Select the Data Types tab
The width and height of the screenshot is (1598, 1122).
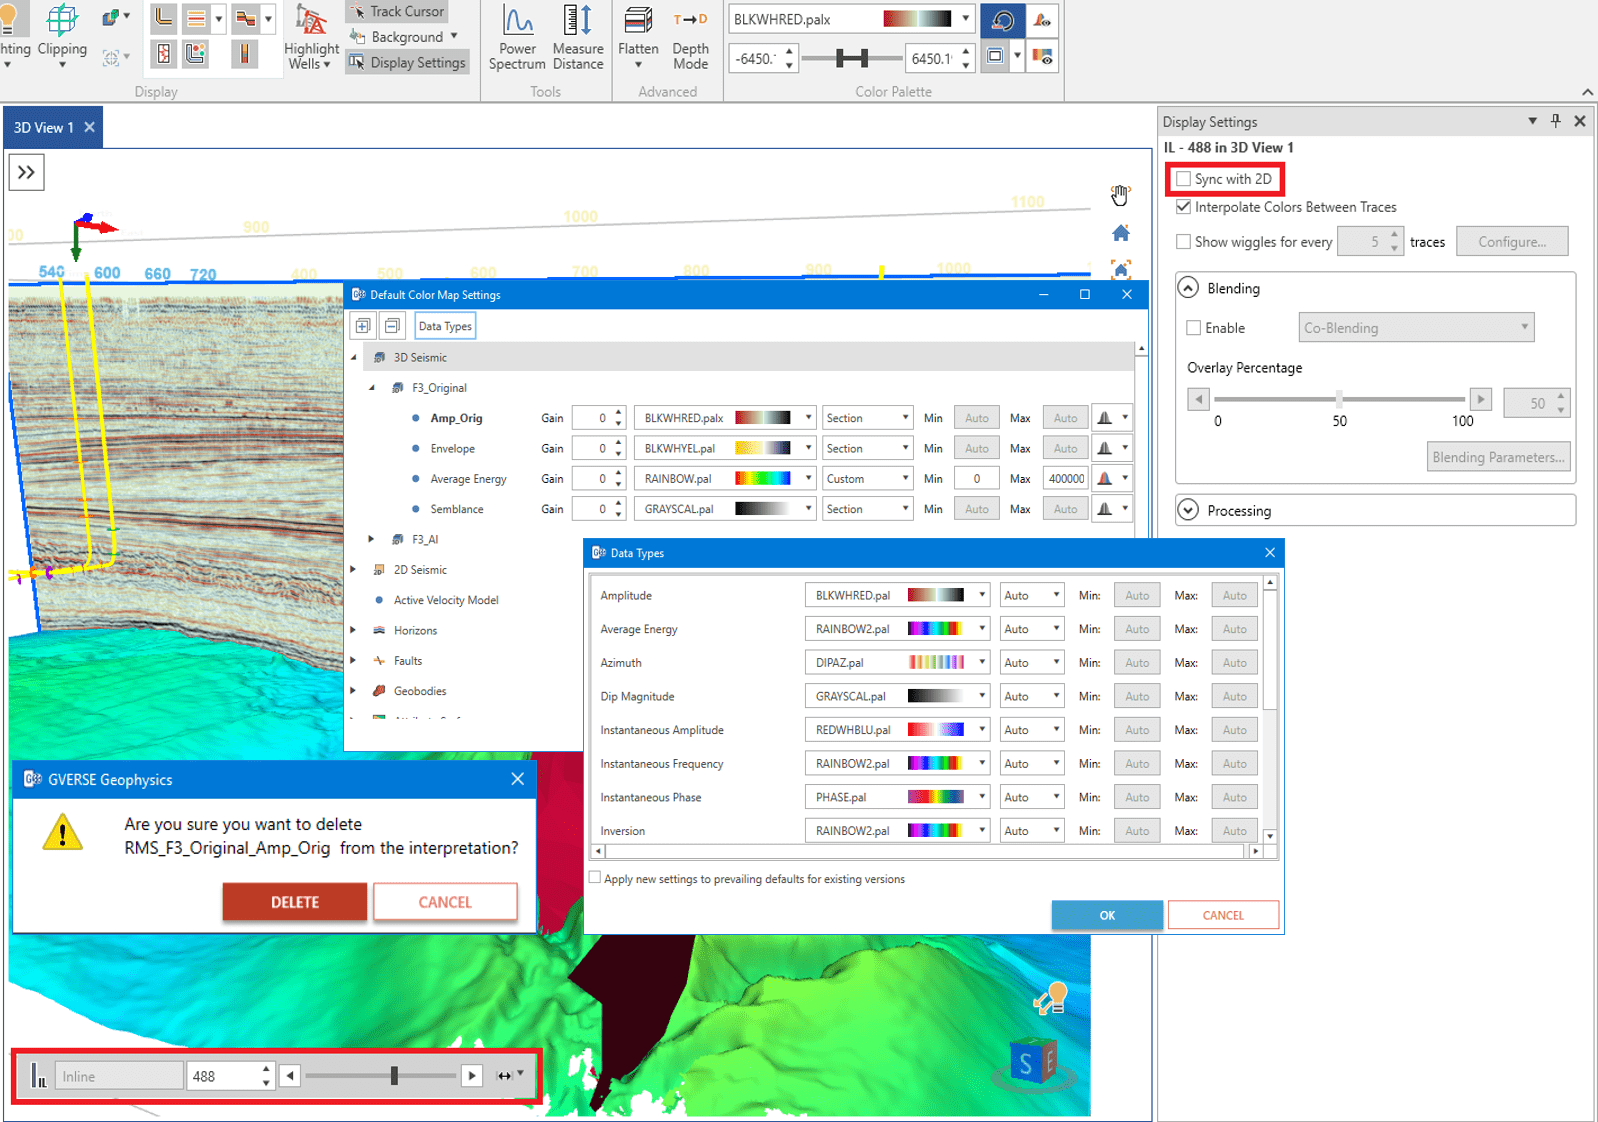[x=445, y=326]
